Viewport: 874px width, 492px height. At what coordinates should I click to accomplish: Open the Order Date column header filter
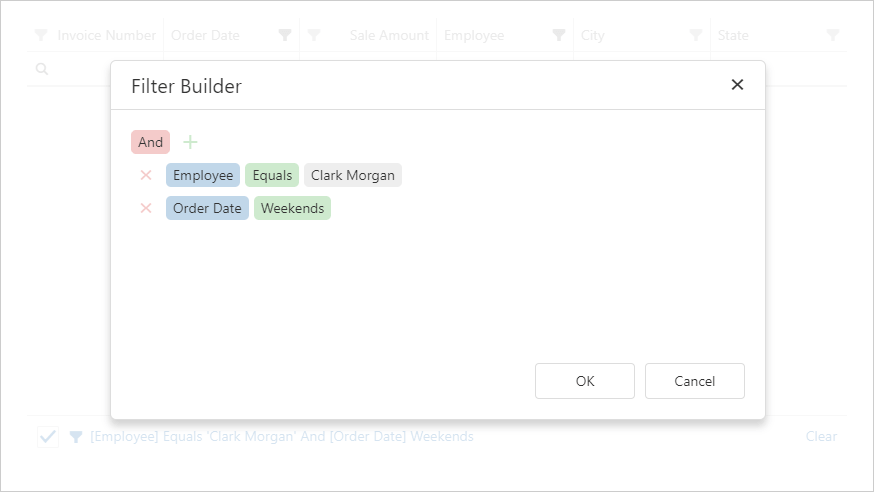click(285, 35)
